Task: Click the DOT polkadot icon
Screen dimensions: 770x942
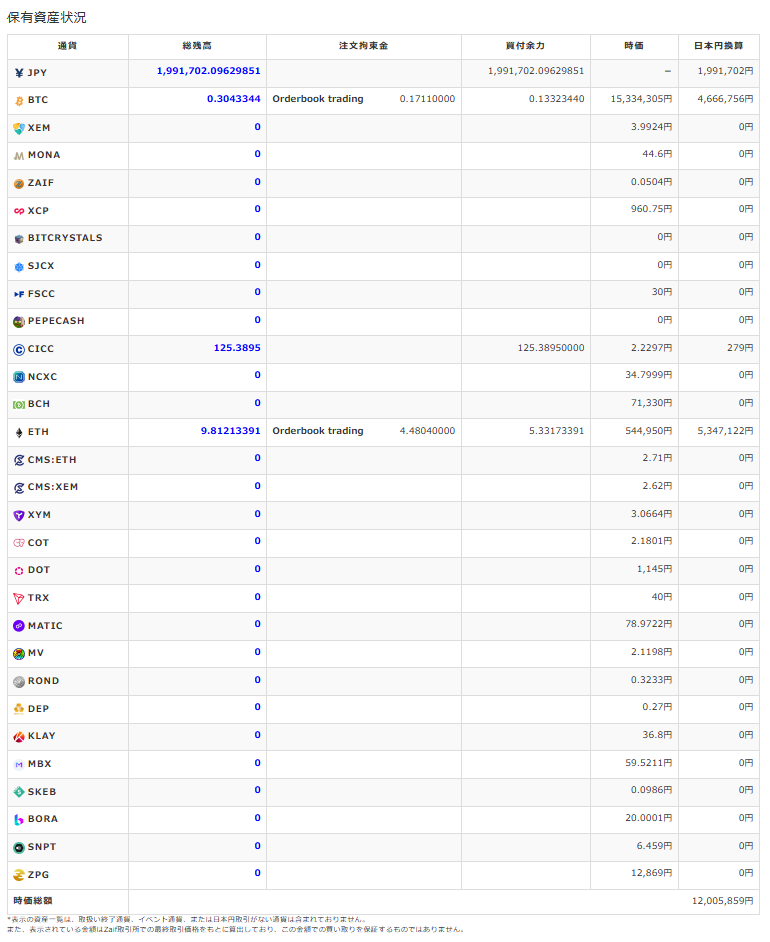Action: tap(19, 571)
